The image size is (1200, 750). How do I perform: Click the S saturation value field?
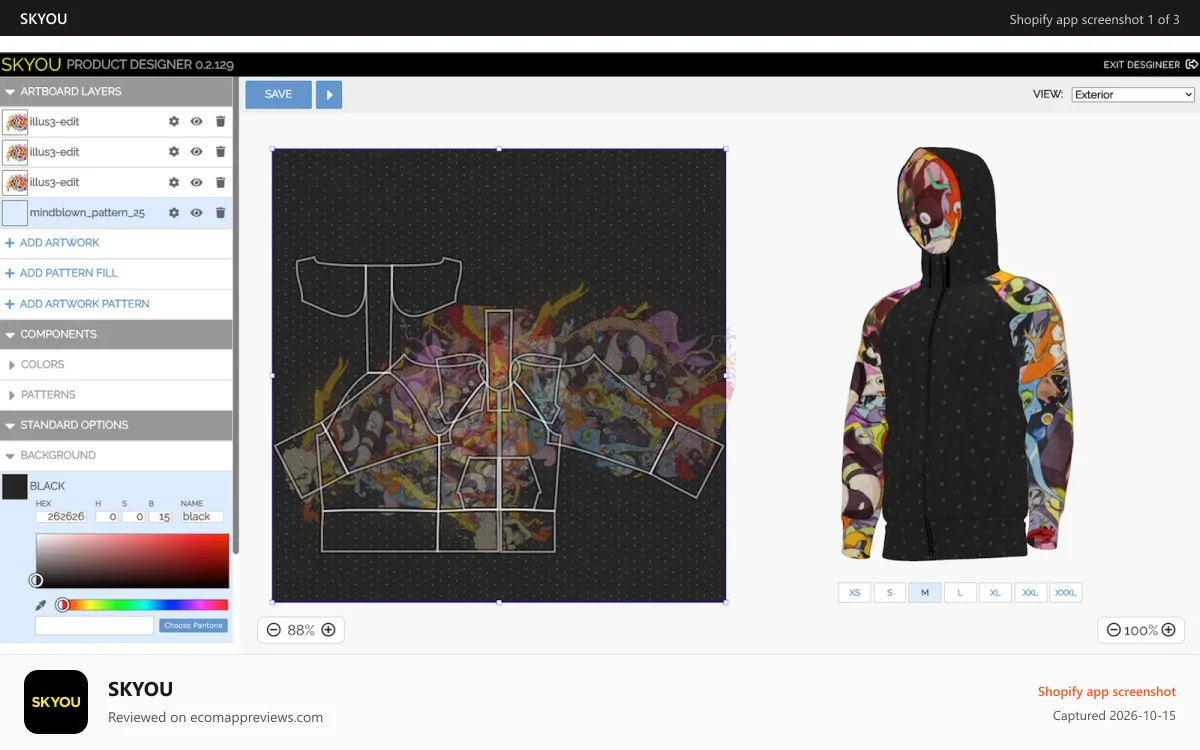tap(133, 517)
